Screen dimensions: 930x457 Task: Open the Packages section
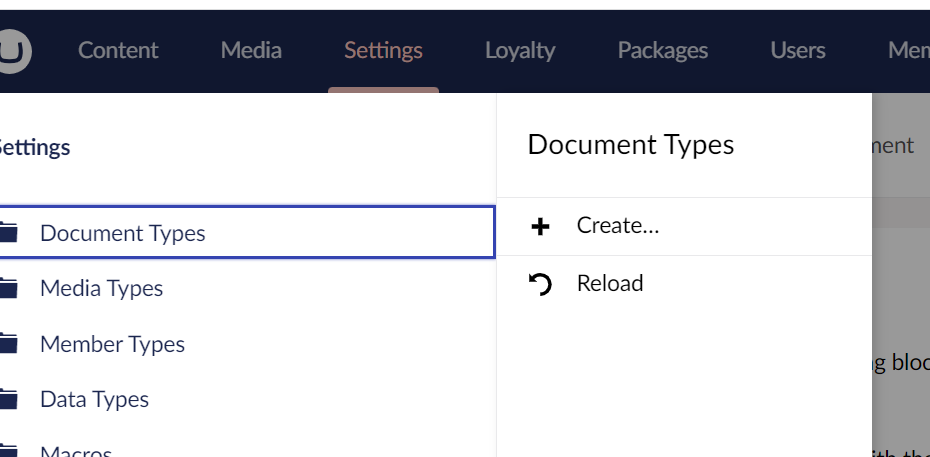pos(662,50)
